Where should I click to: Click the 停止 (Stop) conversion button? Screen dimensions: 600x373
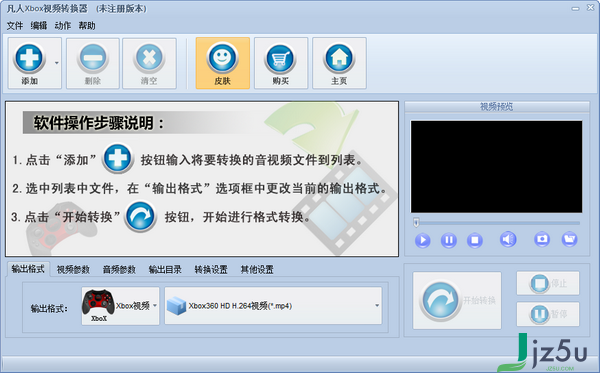[548, 283]
